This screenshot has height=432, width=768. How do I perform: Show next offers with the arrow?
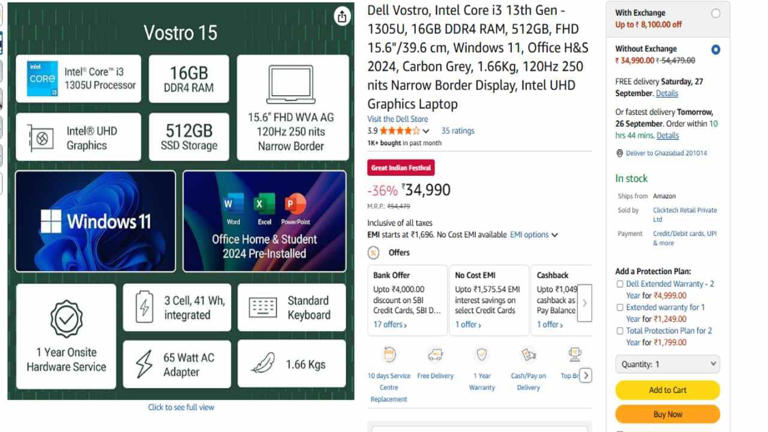tap(584, 303)
